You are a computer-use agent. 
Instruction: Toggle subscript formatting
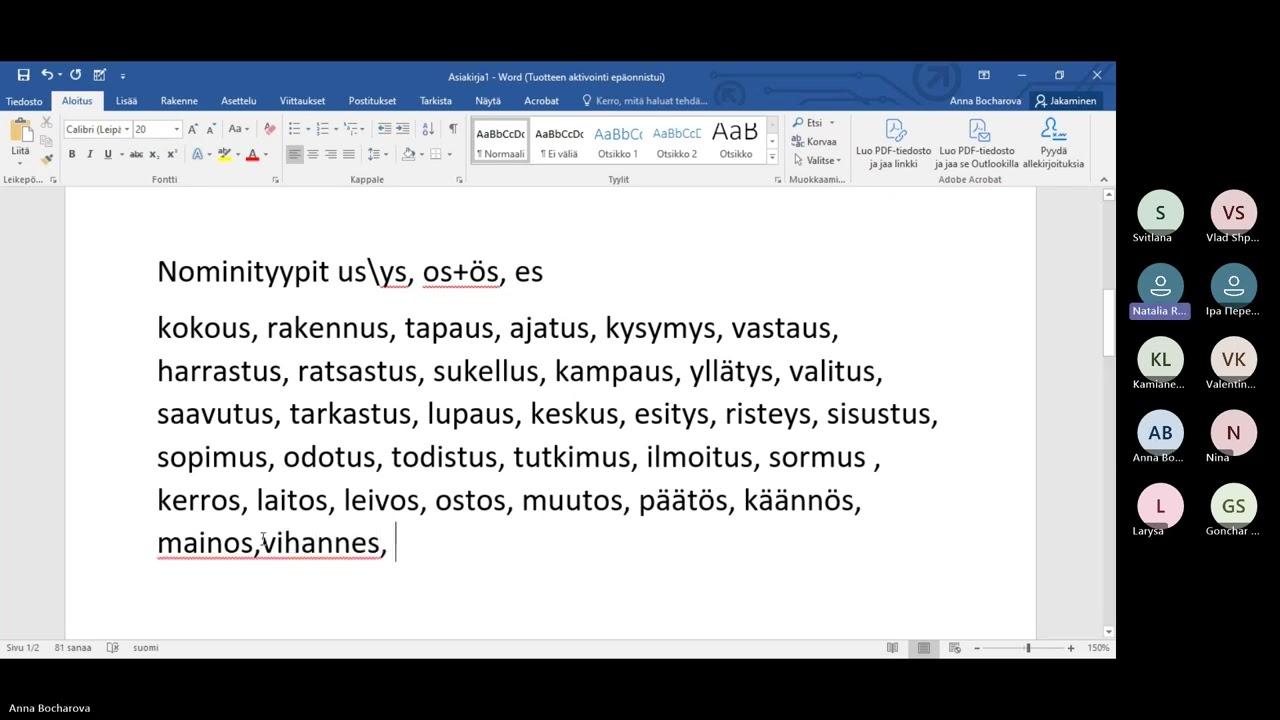point(154,154)
